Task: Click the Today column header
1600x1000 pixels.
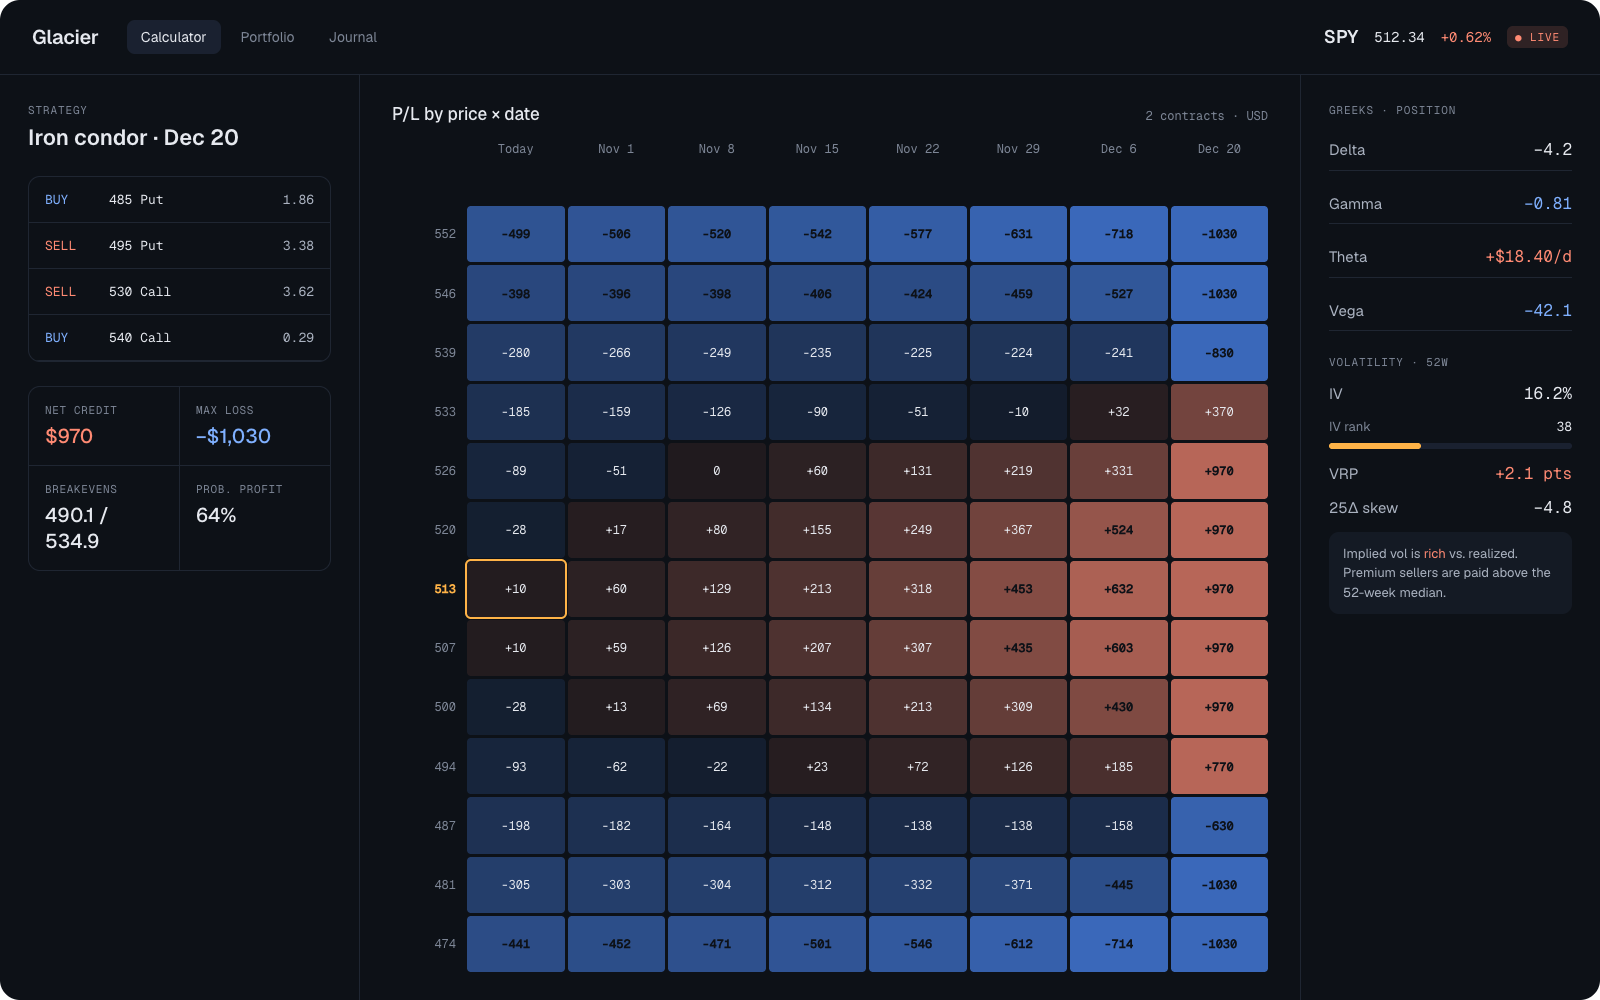Action: [516, 149]
